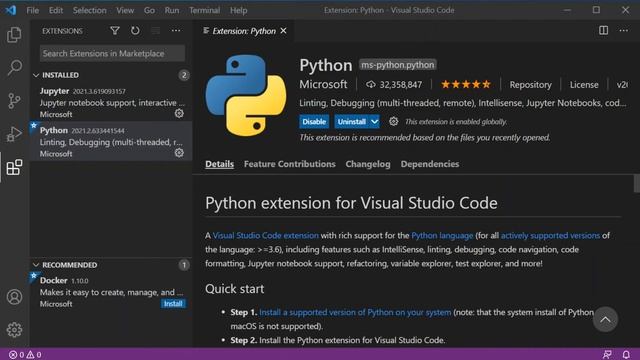
Task: Open the Go menu
Action: (x=149, y=10)
